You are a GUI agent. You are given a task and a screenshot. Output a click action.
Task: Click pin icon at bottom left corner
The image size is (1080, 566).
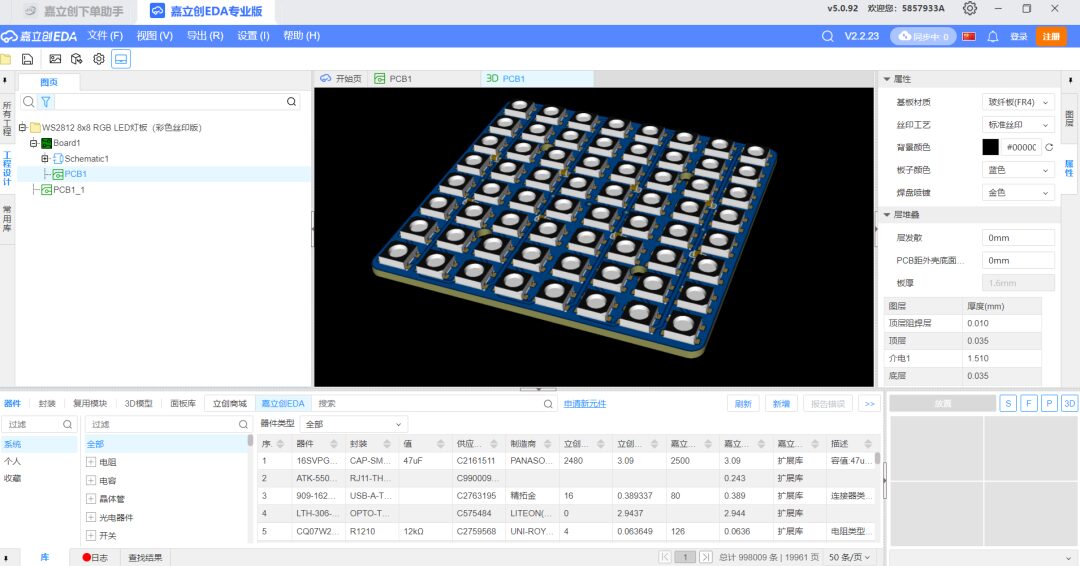click(x=5, y=557)
